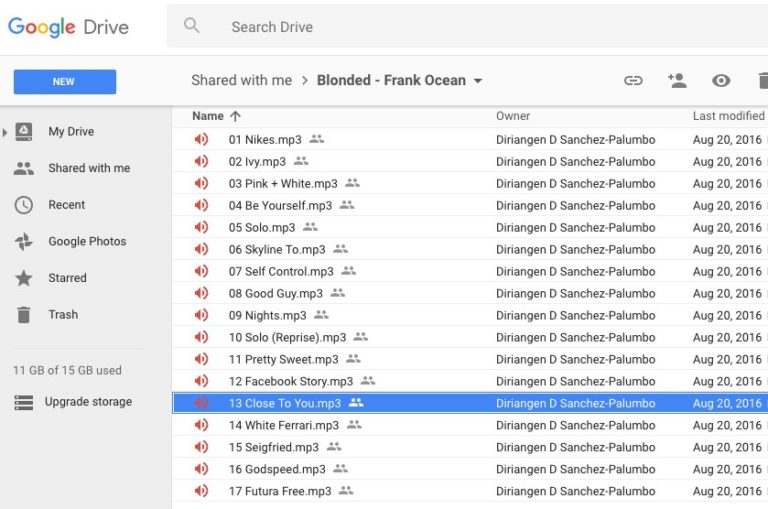Click owner name in 09 Nights.mp3 row

pyautogui.click(x=576, y=315)
